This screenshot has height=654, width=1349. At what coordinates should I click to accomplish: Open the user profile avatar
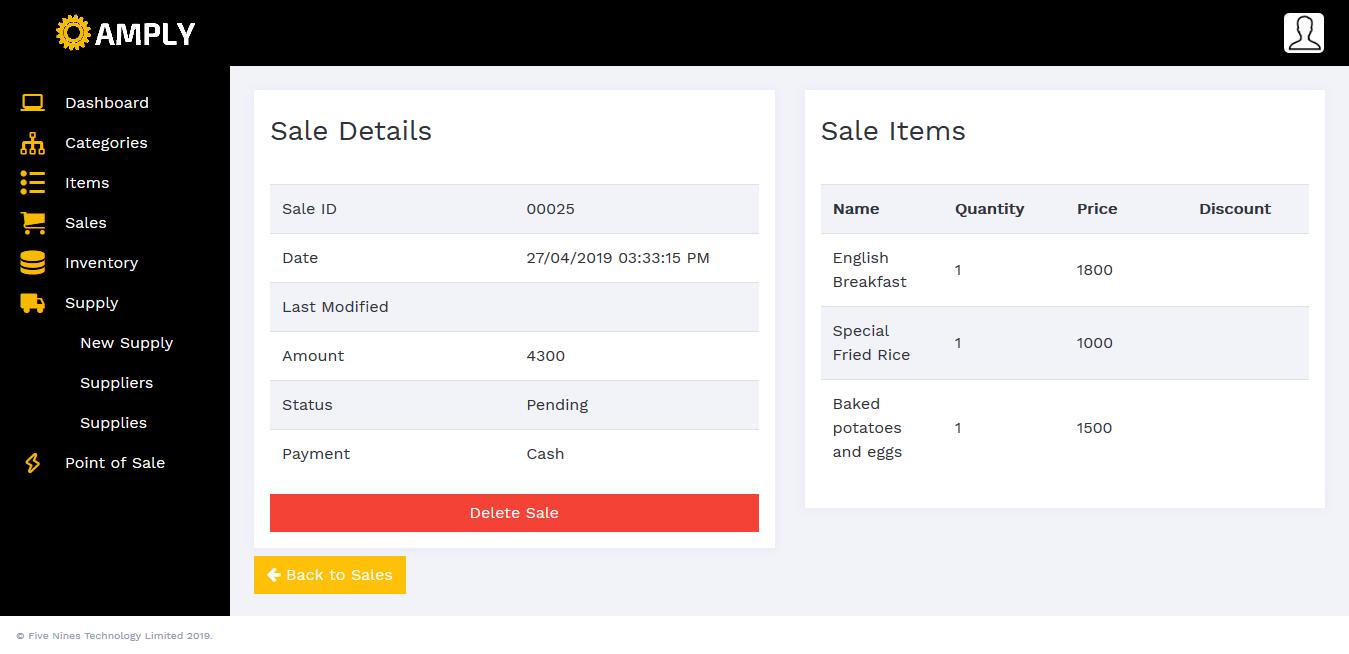click(1303, 33)
